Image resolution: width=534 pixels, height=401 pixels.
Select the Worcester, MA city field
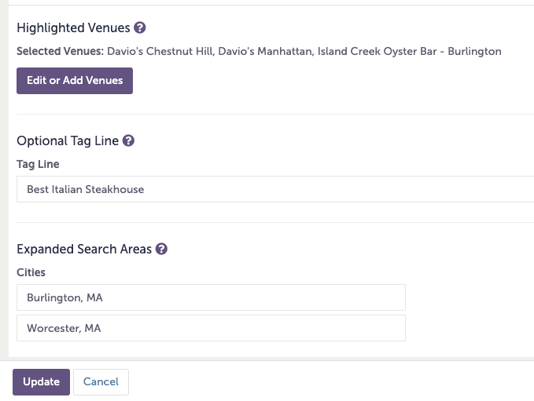click(211, 328)
